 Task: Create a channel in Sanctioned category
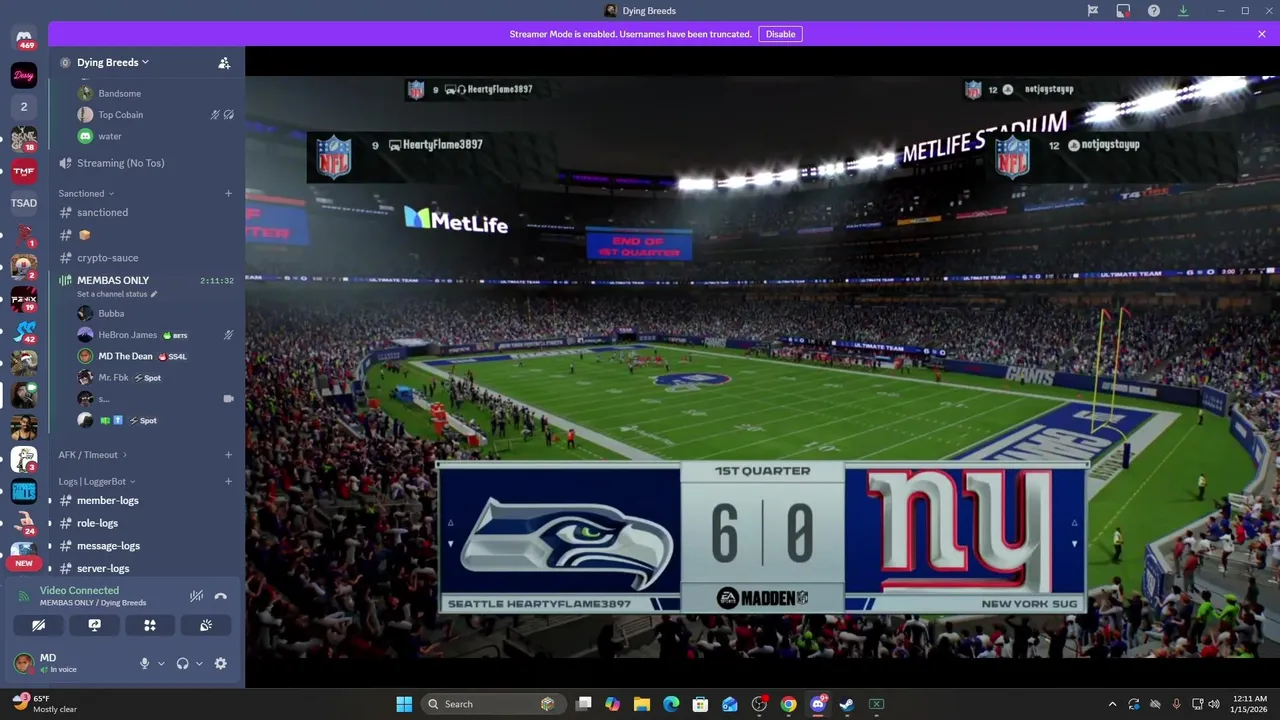click(x=228, y=193)
